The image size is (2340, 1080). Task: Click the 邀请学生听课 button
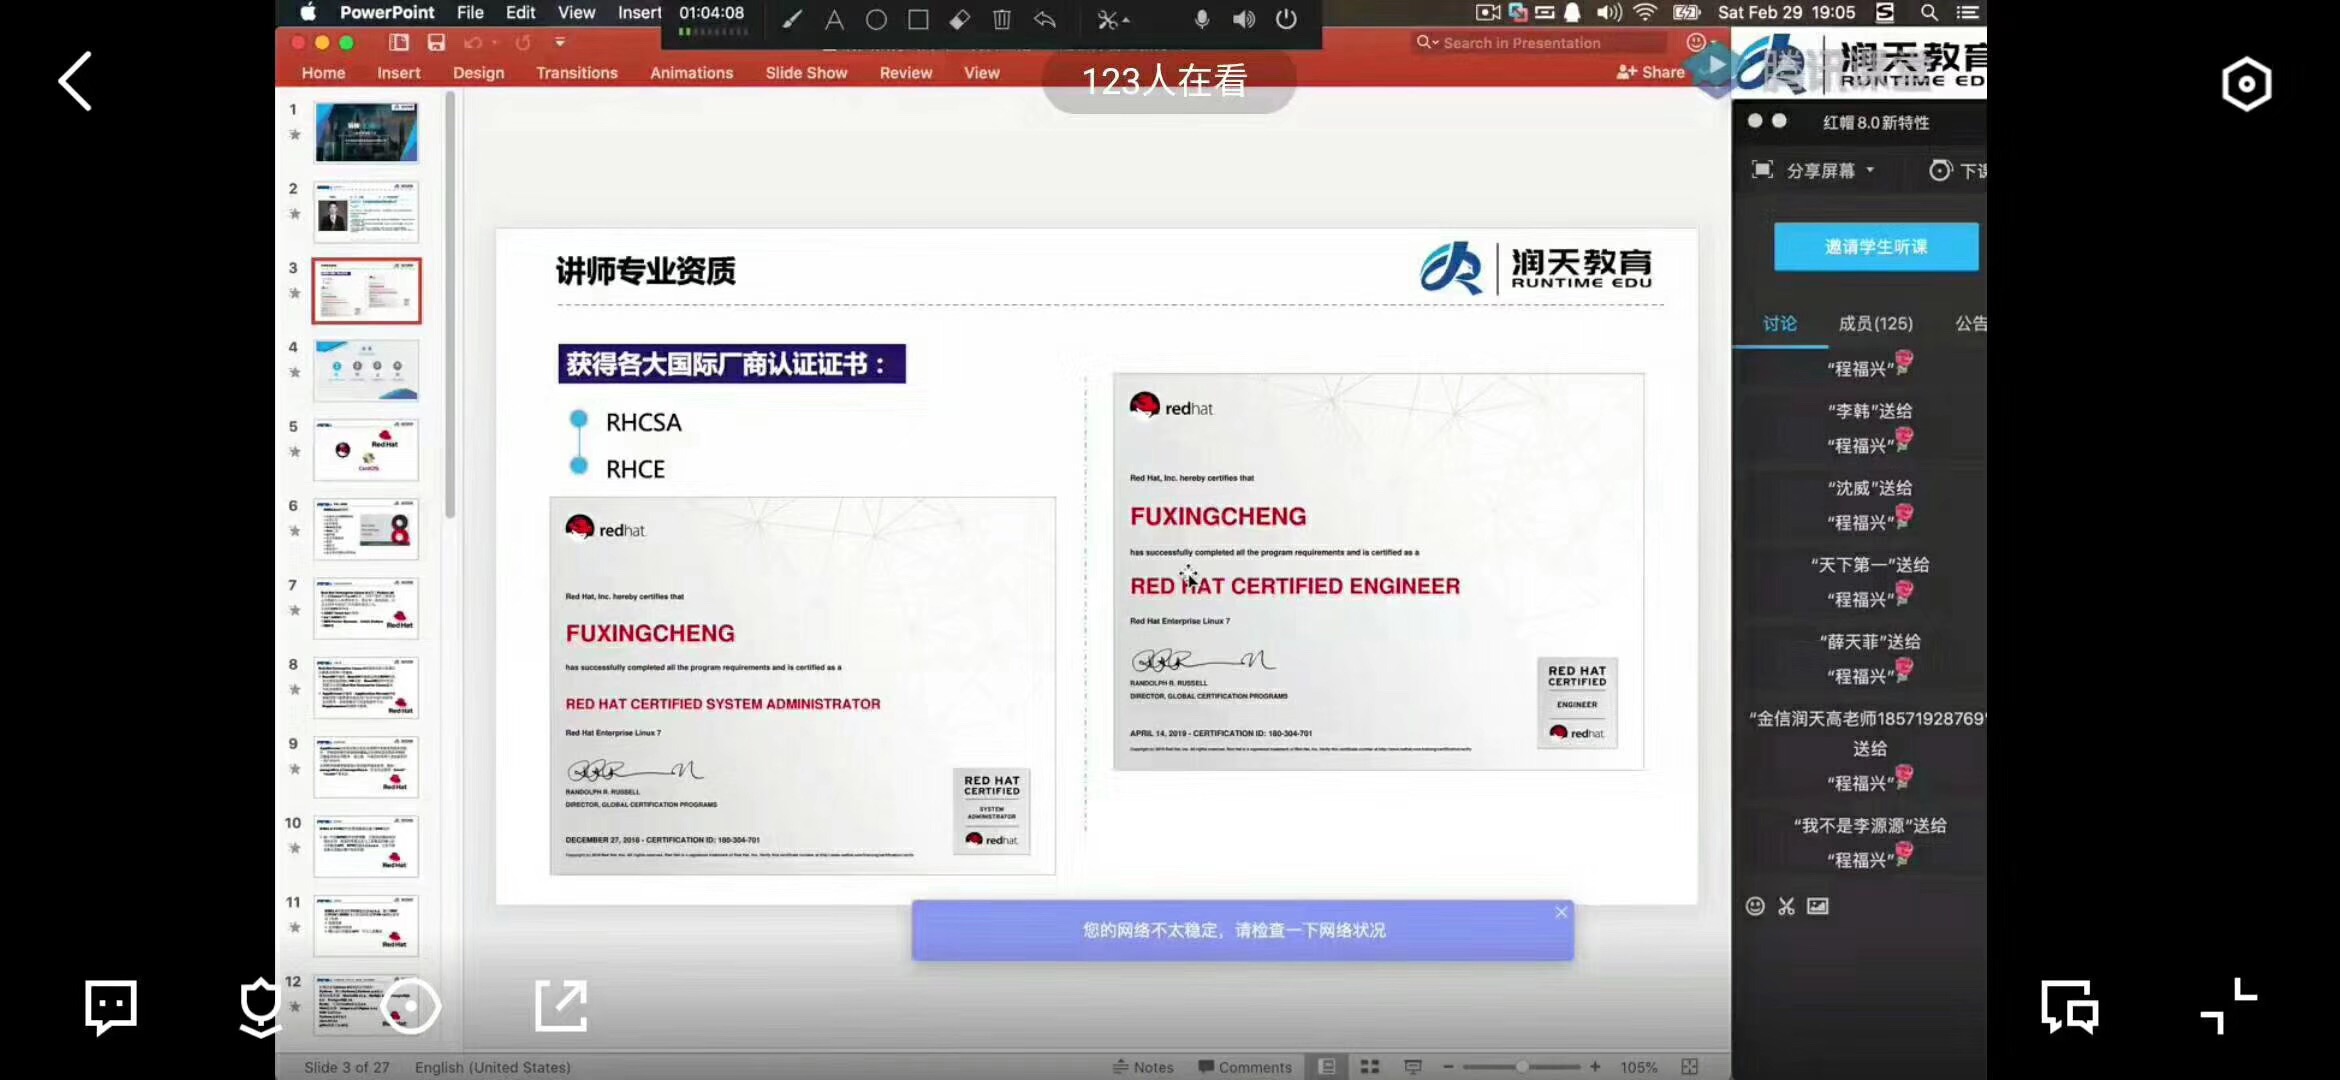point(1875,247)
